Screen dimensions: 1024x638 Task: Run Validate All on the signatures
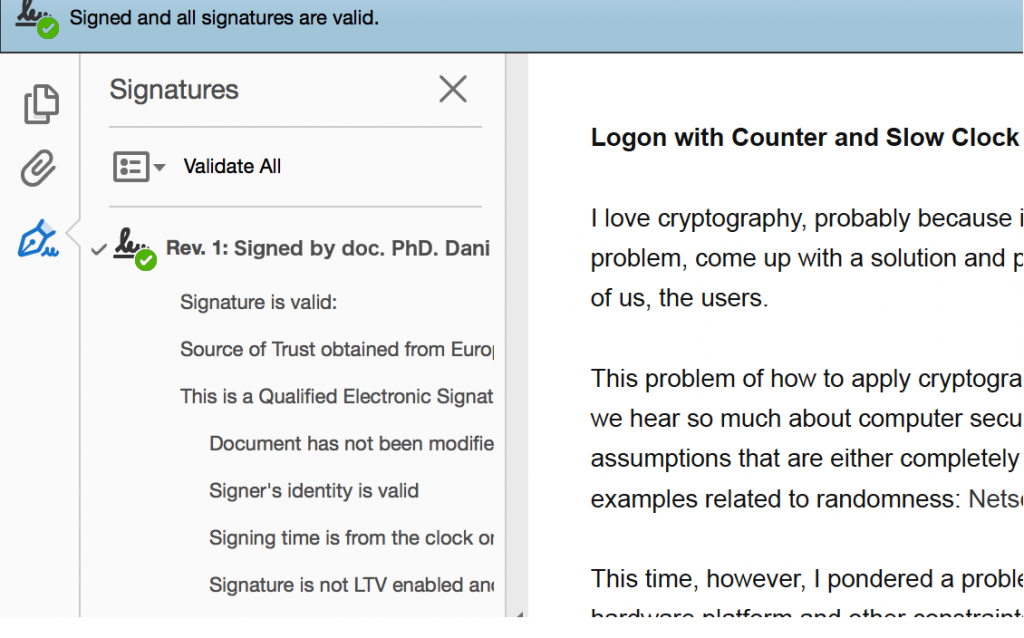[x=231, y=166]
